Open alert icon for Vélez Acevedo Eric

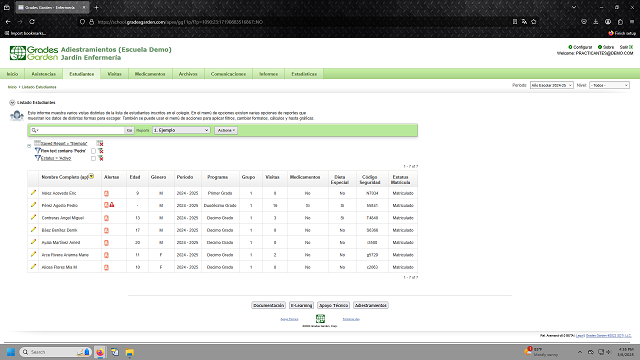coord(106,193)
